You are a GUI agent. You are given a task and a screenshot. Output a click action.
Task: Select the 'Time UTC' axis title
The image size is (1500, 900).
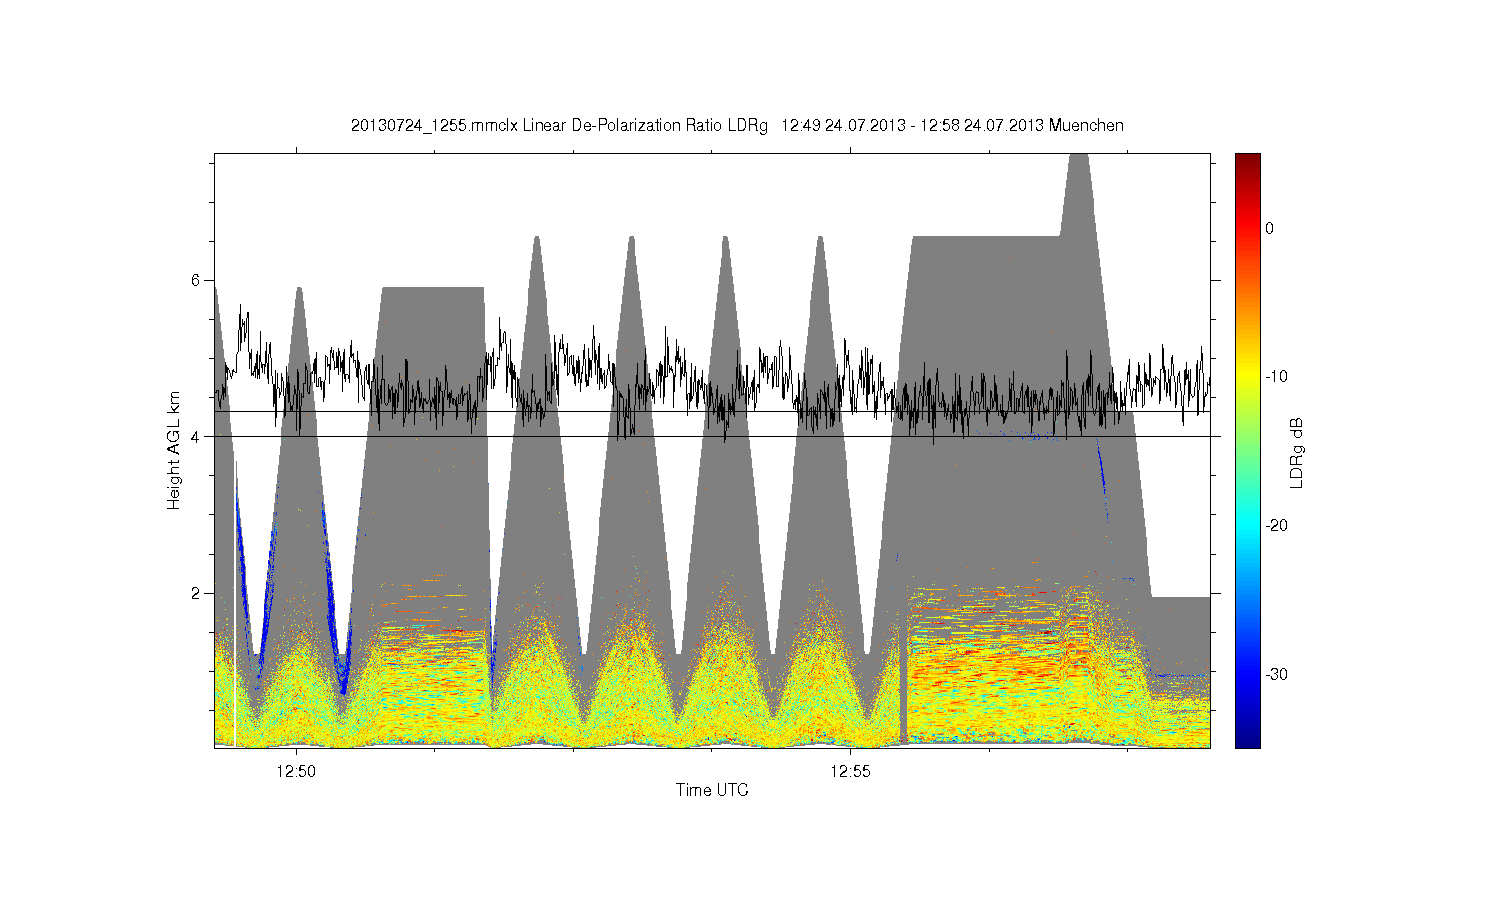[712, 790]
